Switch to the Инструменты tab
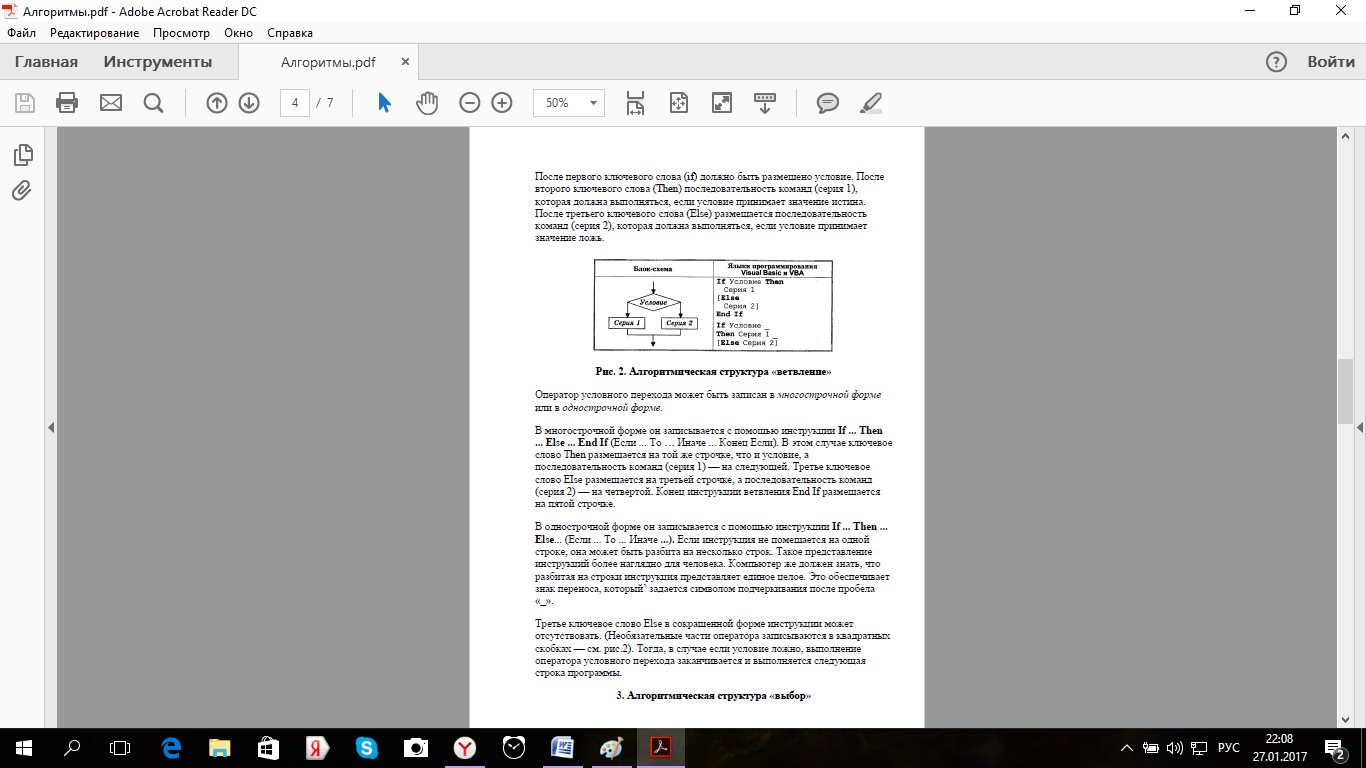Screen dimensions: 1366x768 coord(158,62)
